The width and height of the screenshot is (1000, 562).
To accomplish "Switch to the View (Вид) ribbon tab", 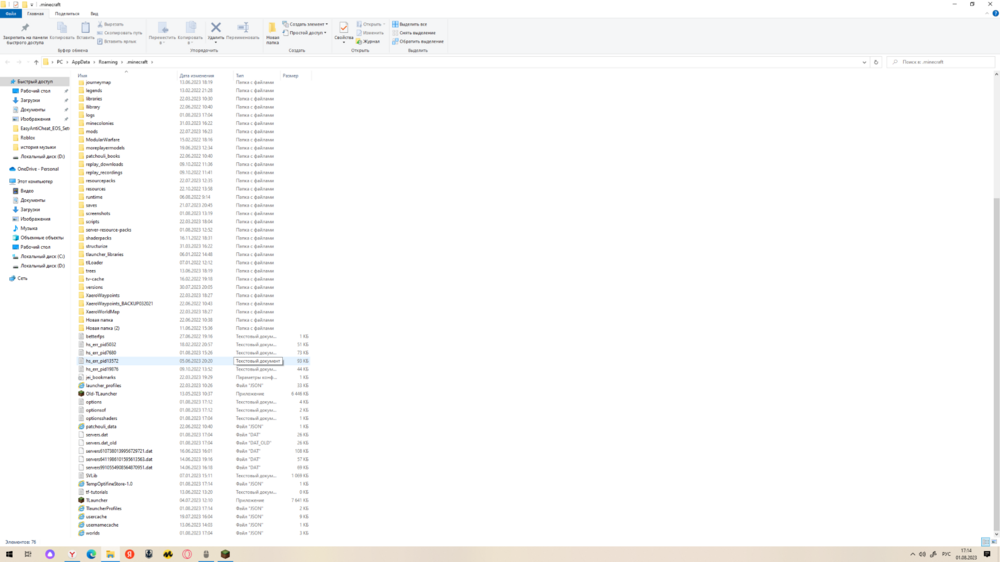I will 94,13.
